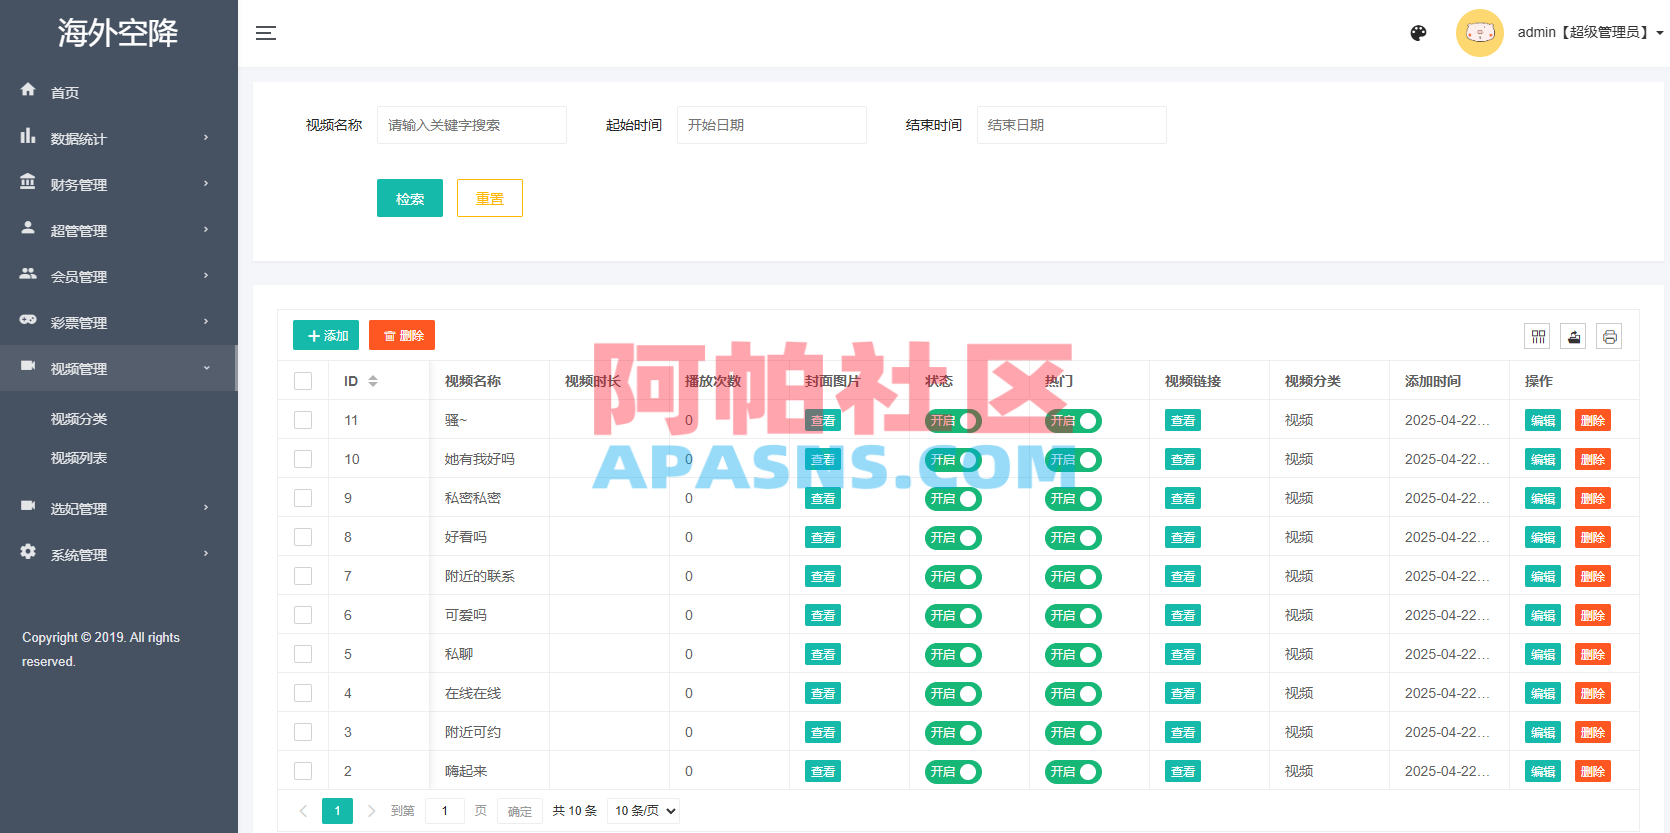Click the group icon for 会员管理
Viewport: 1670px width, 833px height.
[28, 273]
